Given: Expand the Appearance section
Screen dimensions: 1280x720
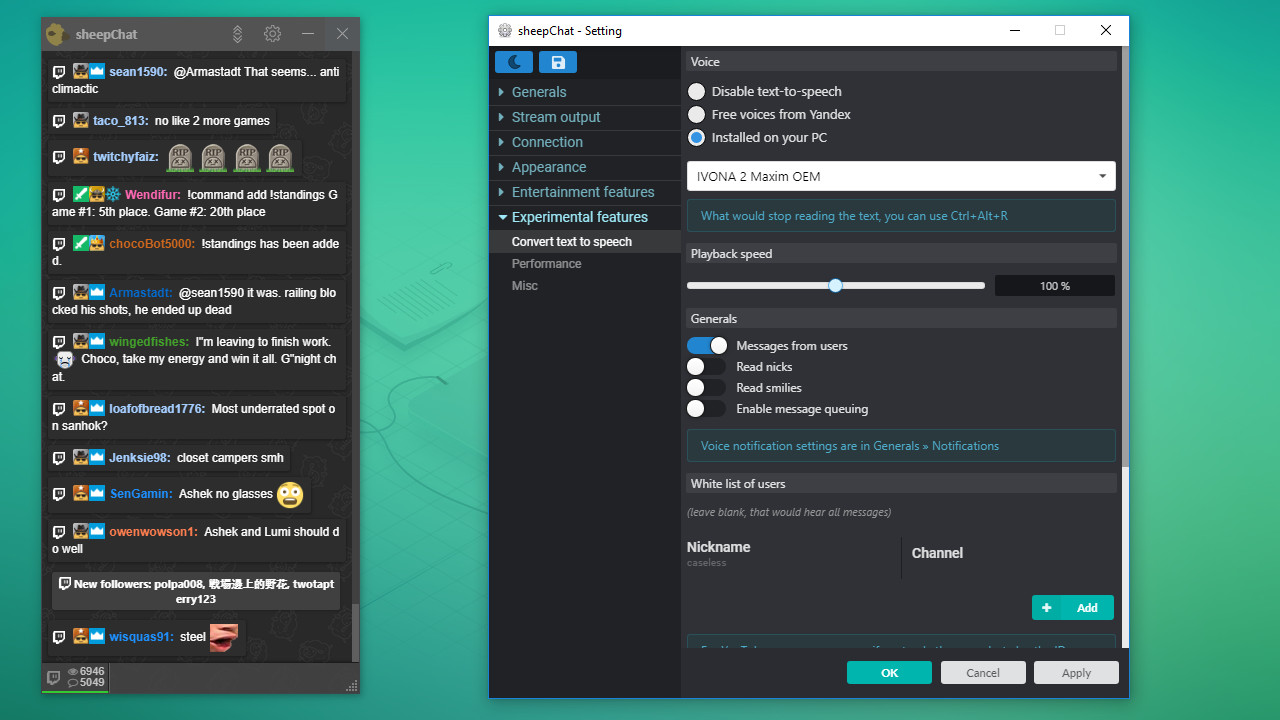Looking at the screenshot, I should pos(548,167).
